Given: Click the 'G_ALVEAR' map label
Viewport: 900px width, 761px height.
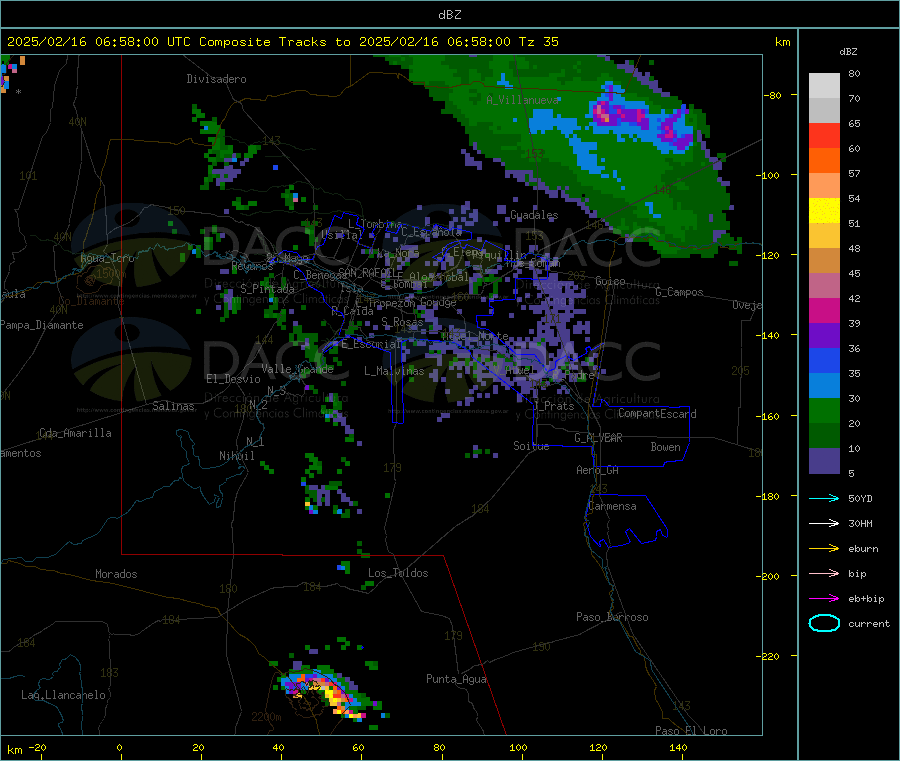Looking at the screenshot, I should [x=598, y=438].
